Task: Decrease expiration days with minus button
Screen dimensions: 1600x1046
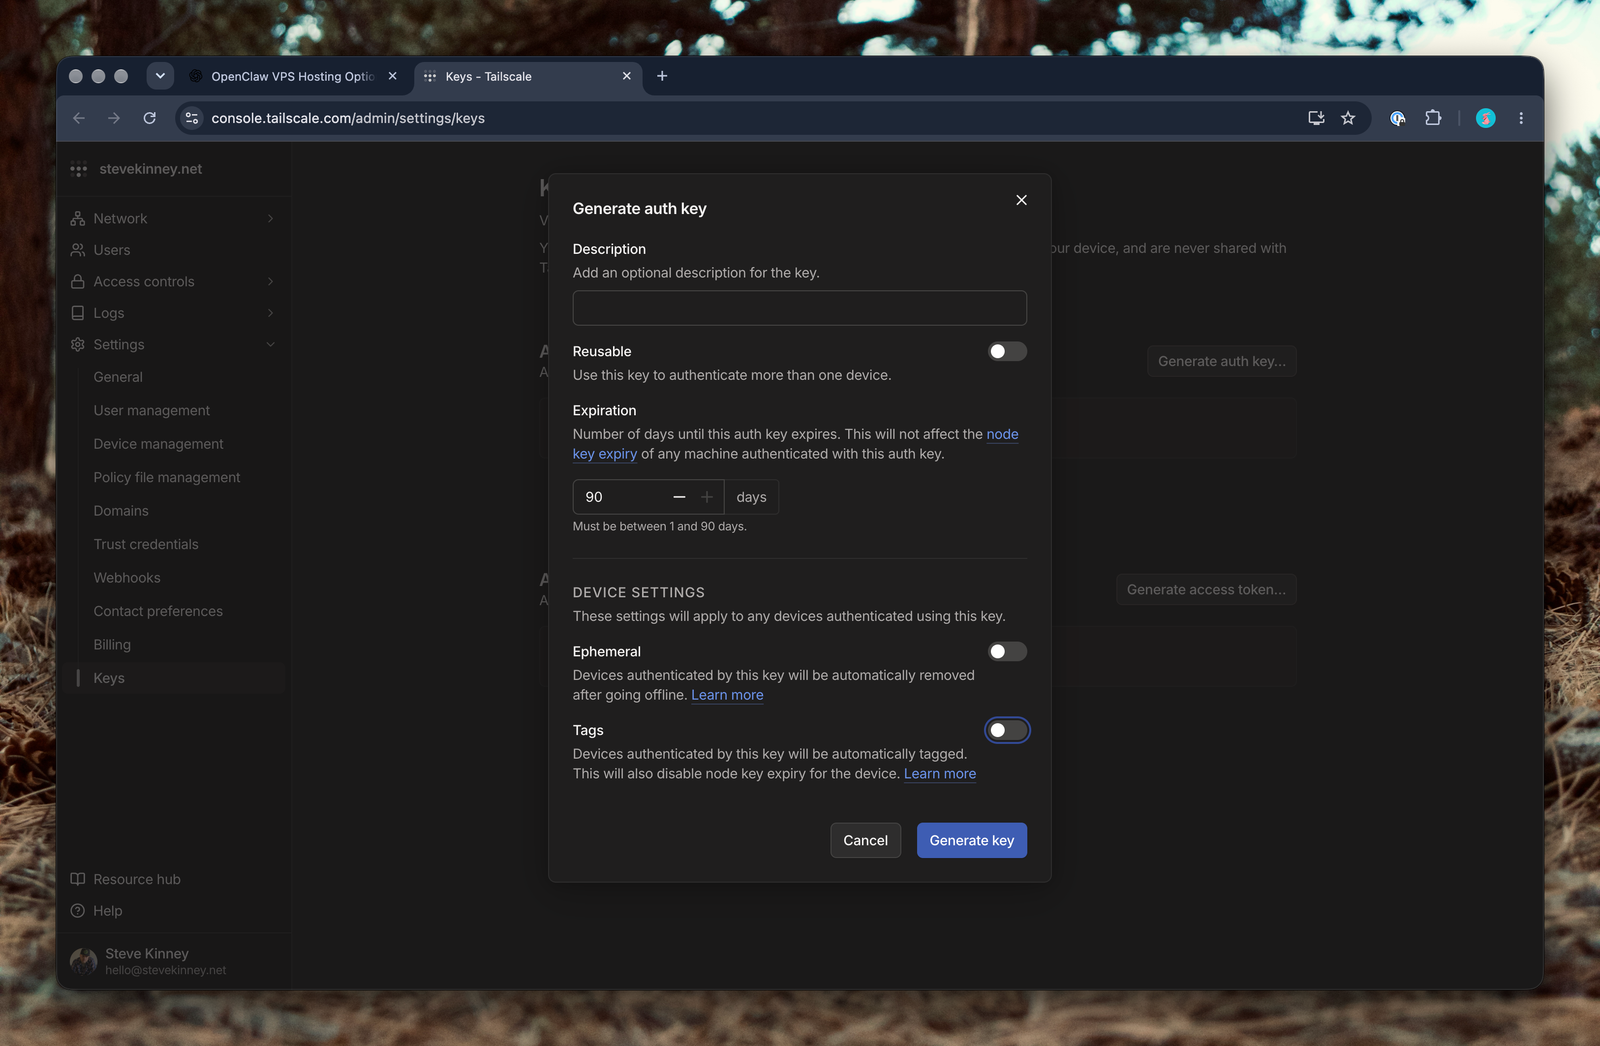Action: [679, 497]
